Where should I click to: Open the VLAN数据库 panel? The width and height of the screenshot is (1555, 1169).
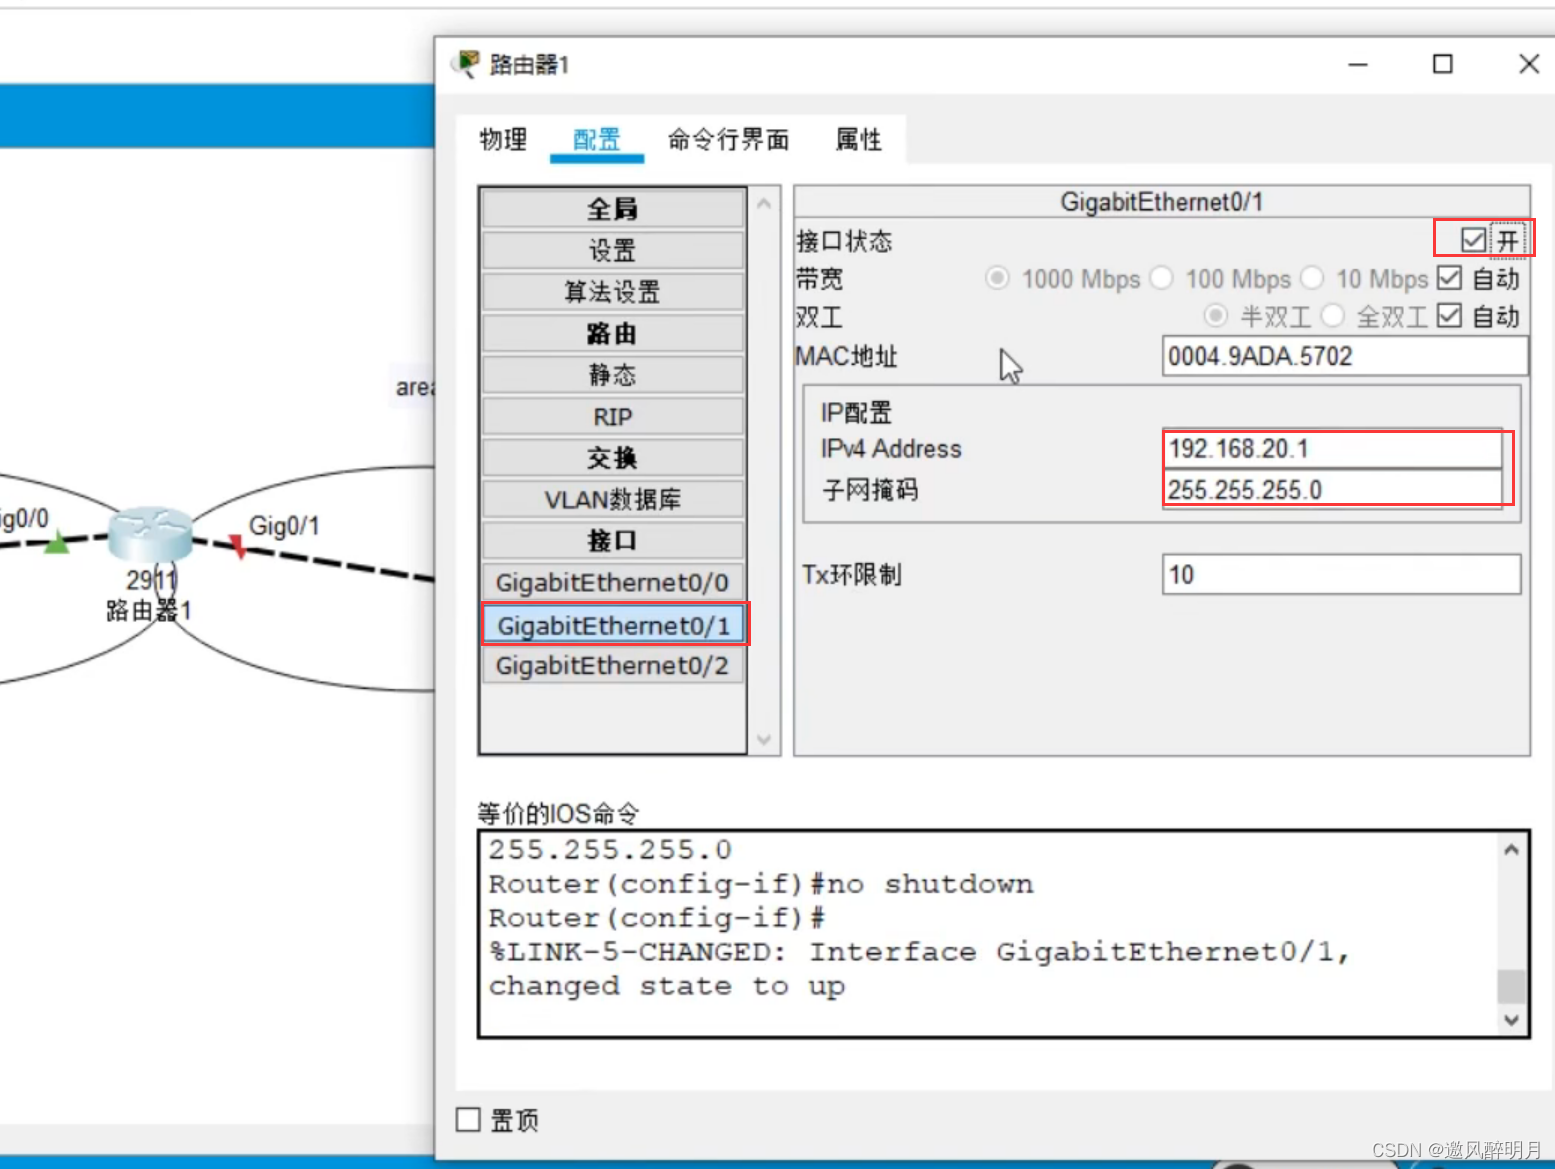pos(612,499)
